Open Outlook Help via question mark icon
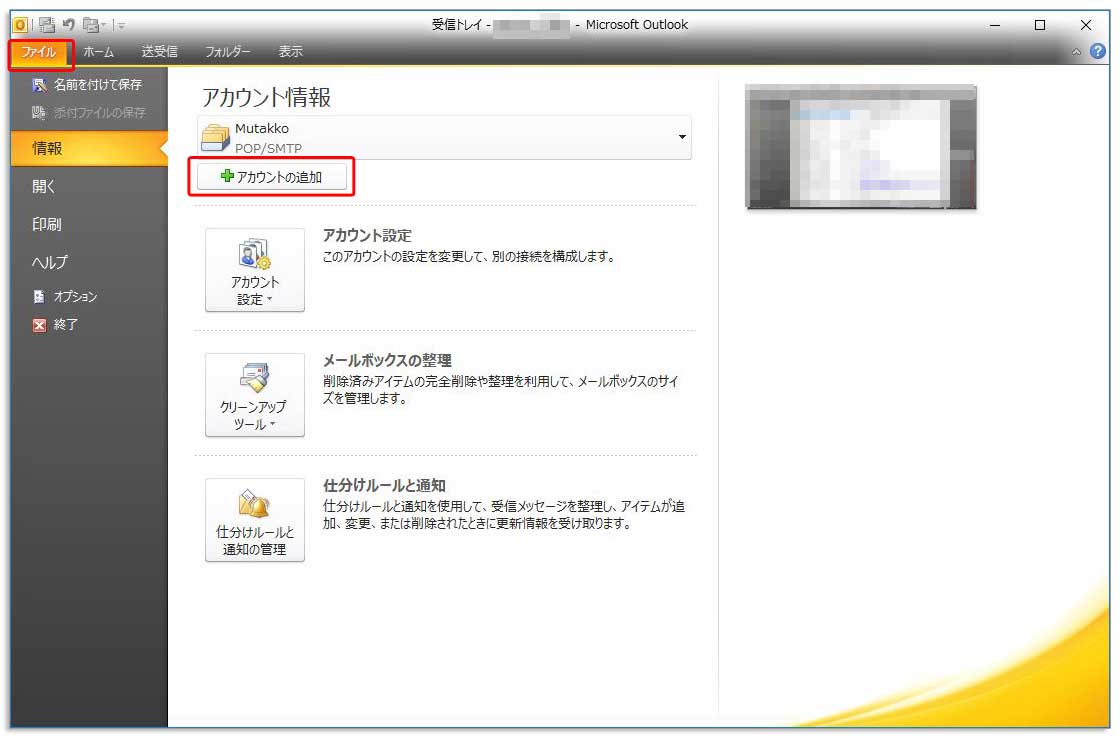This screenshot has width=1120, height=738. [x=1099, y=51]
